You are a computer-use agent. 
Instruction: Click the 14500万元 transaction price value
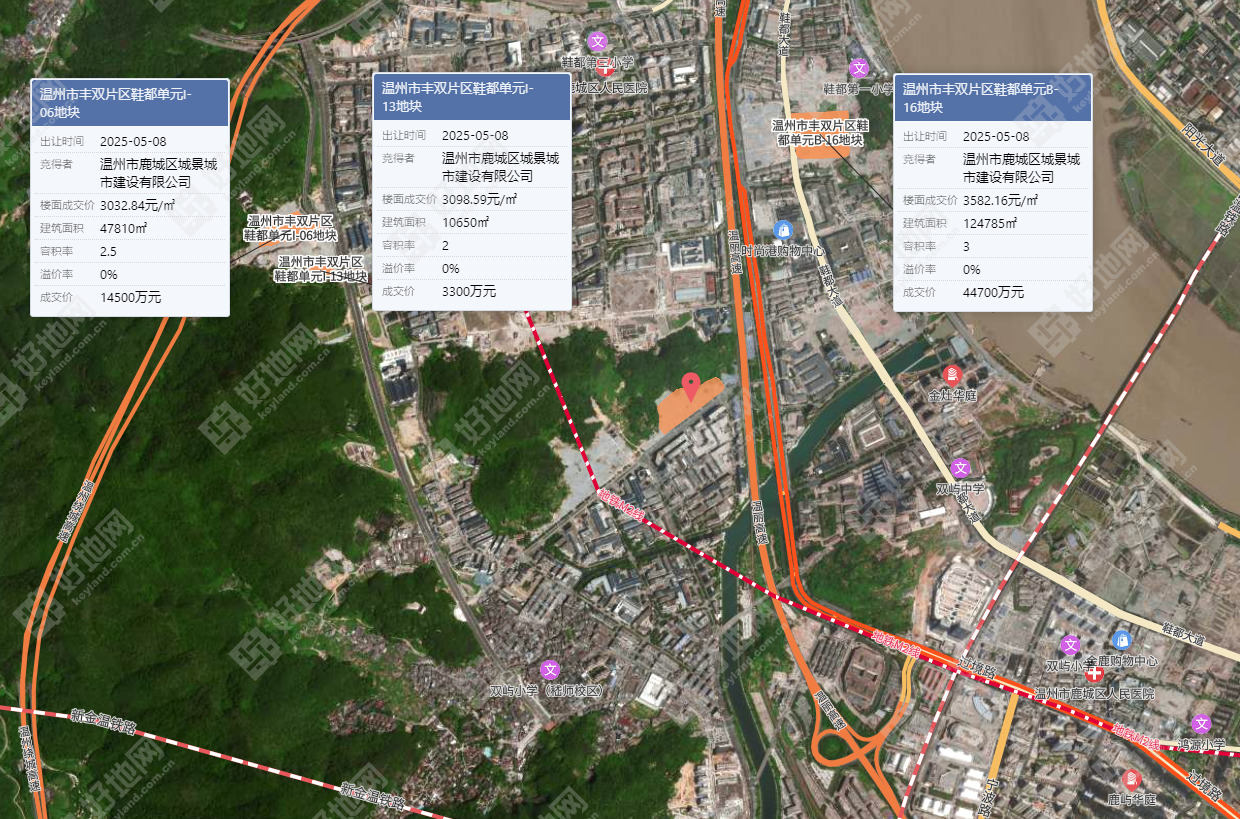point(130,297)
